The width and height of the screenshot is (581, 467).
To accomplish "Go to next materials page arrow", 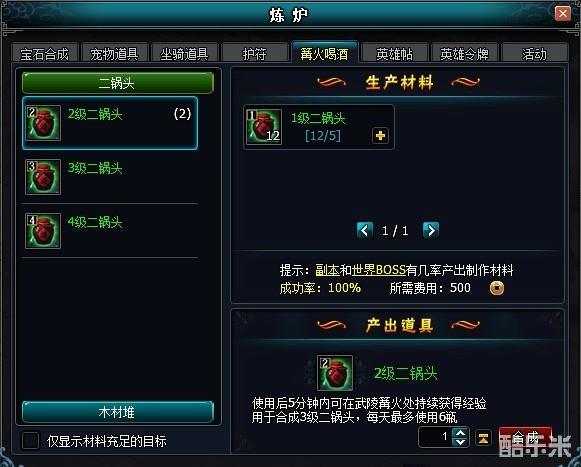I will pyautogui.click(x=431, y=230).
